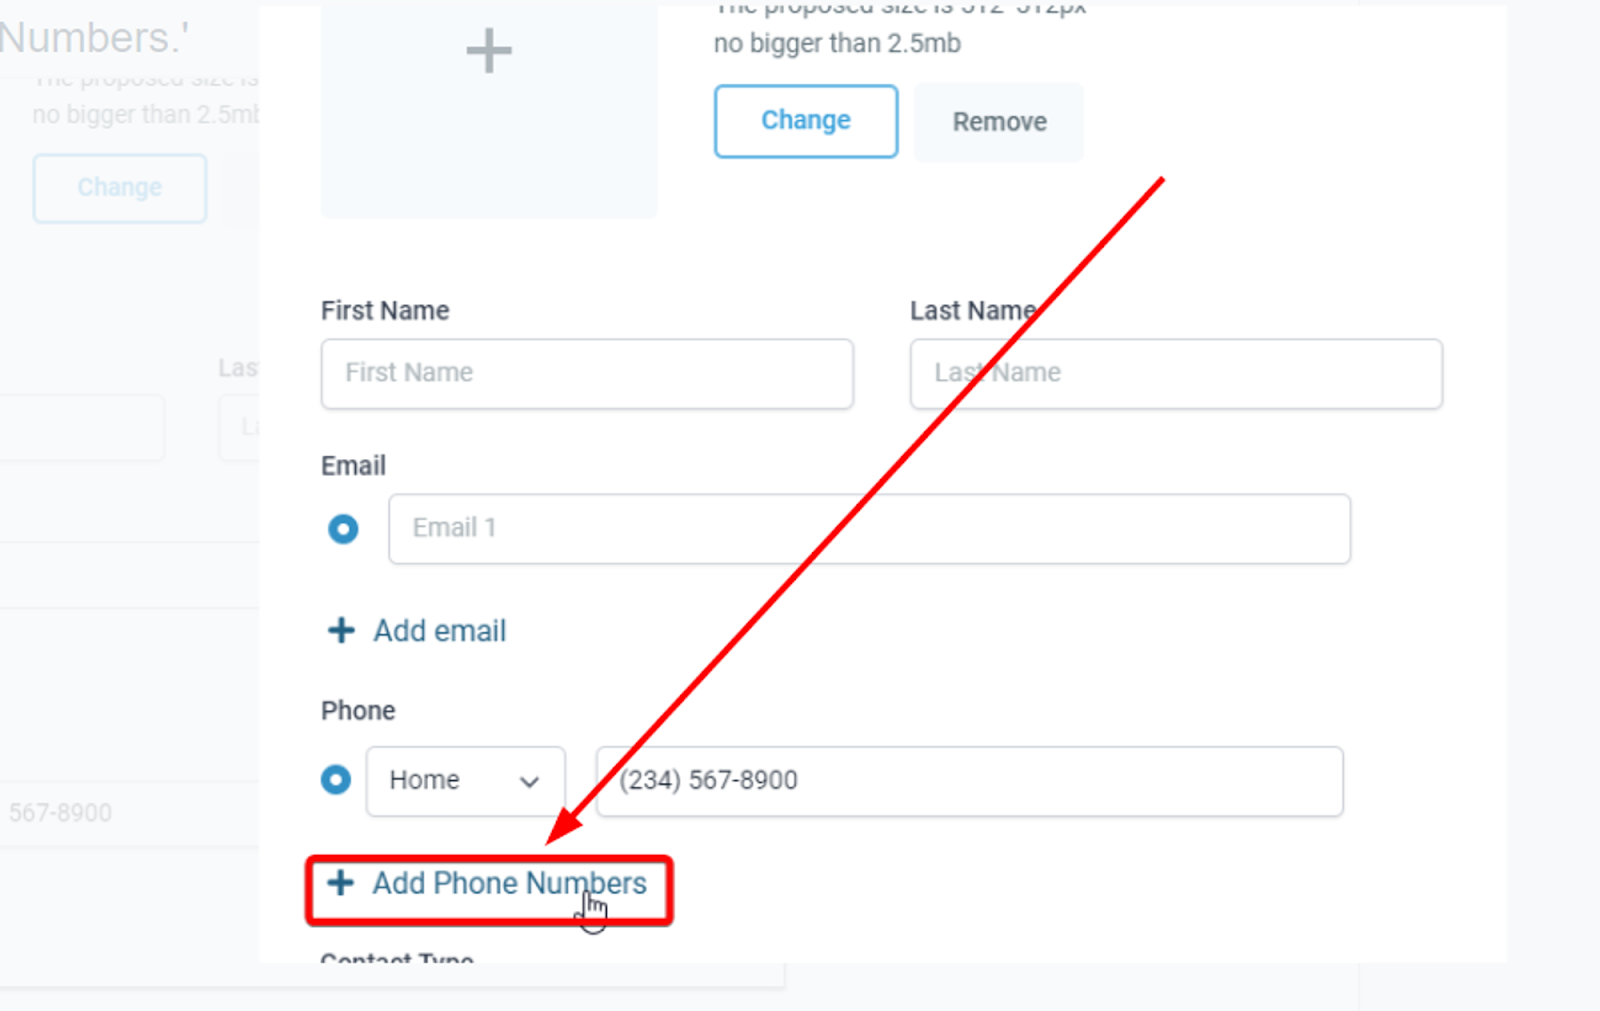Click the plus icon beside Add email

pyautogui.click(x=341, y=630)
